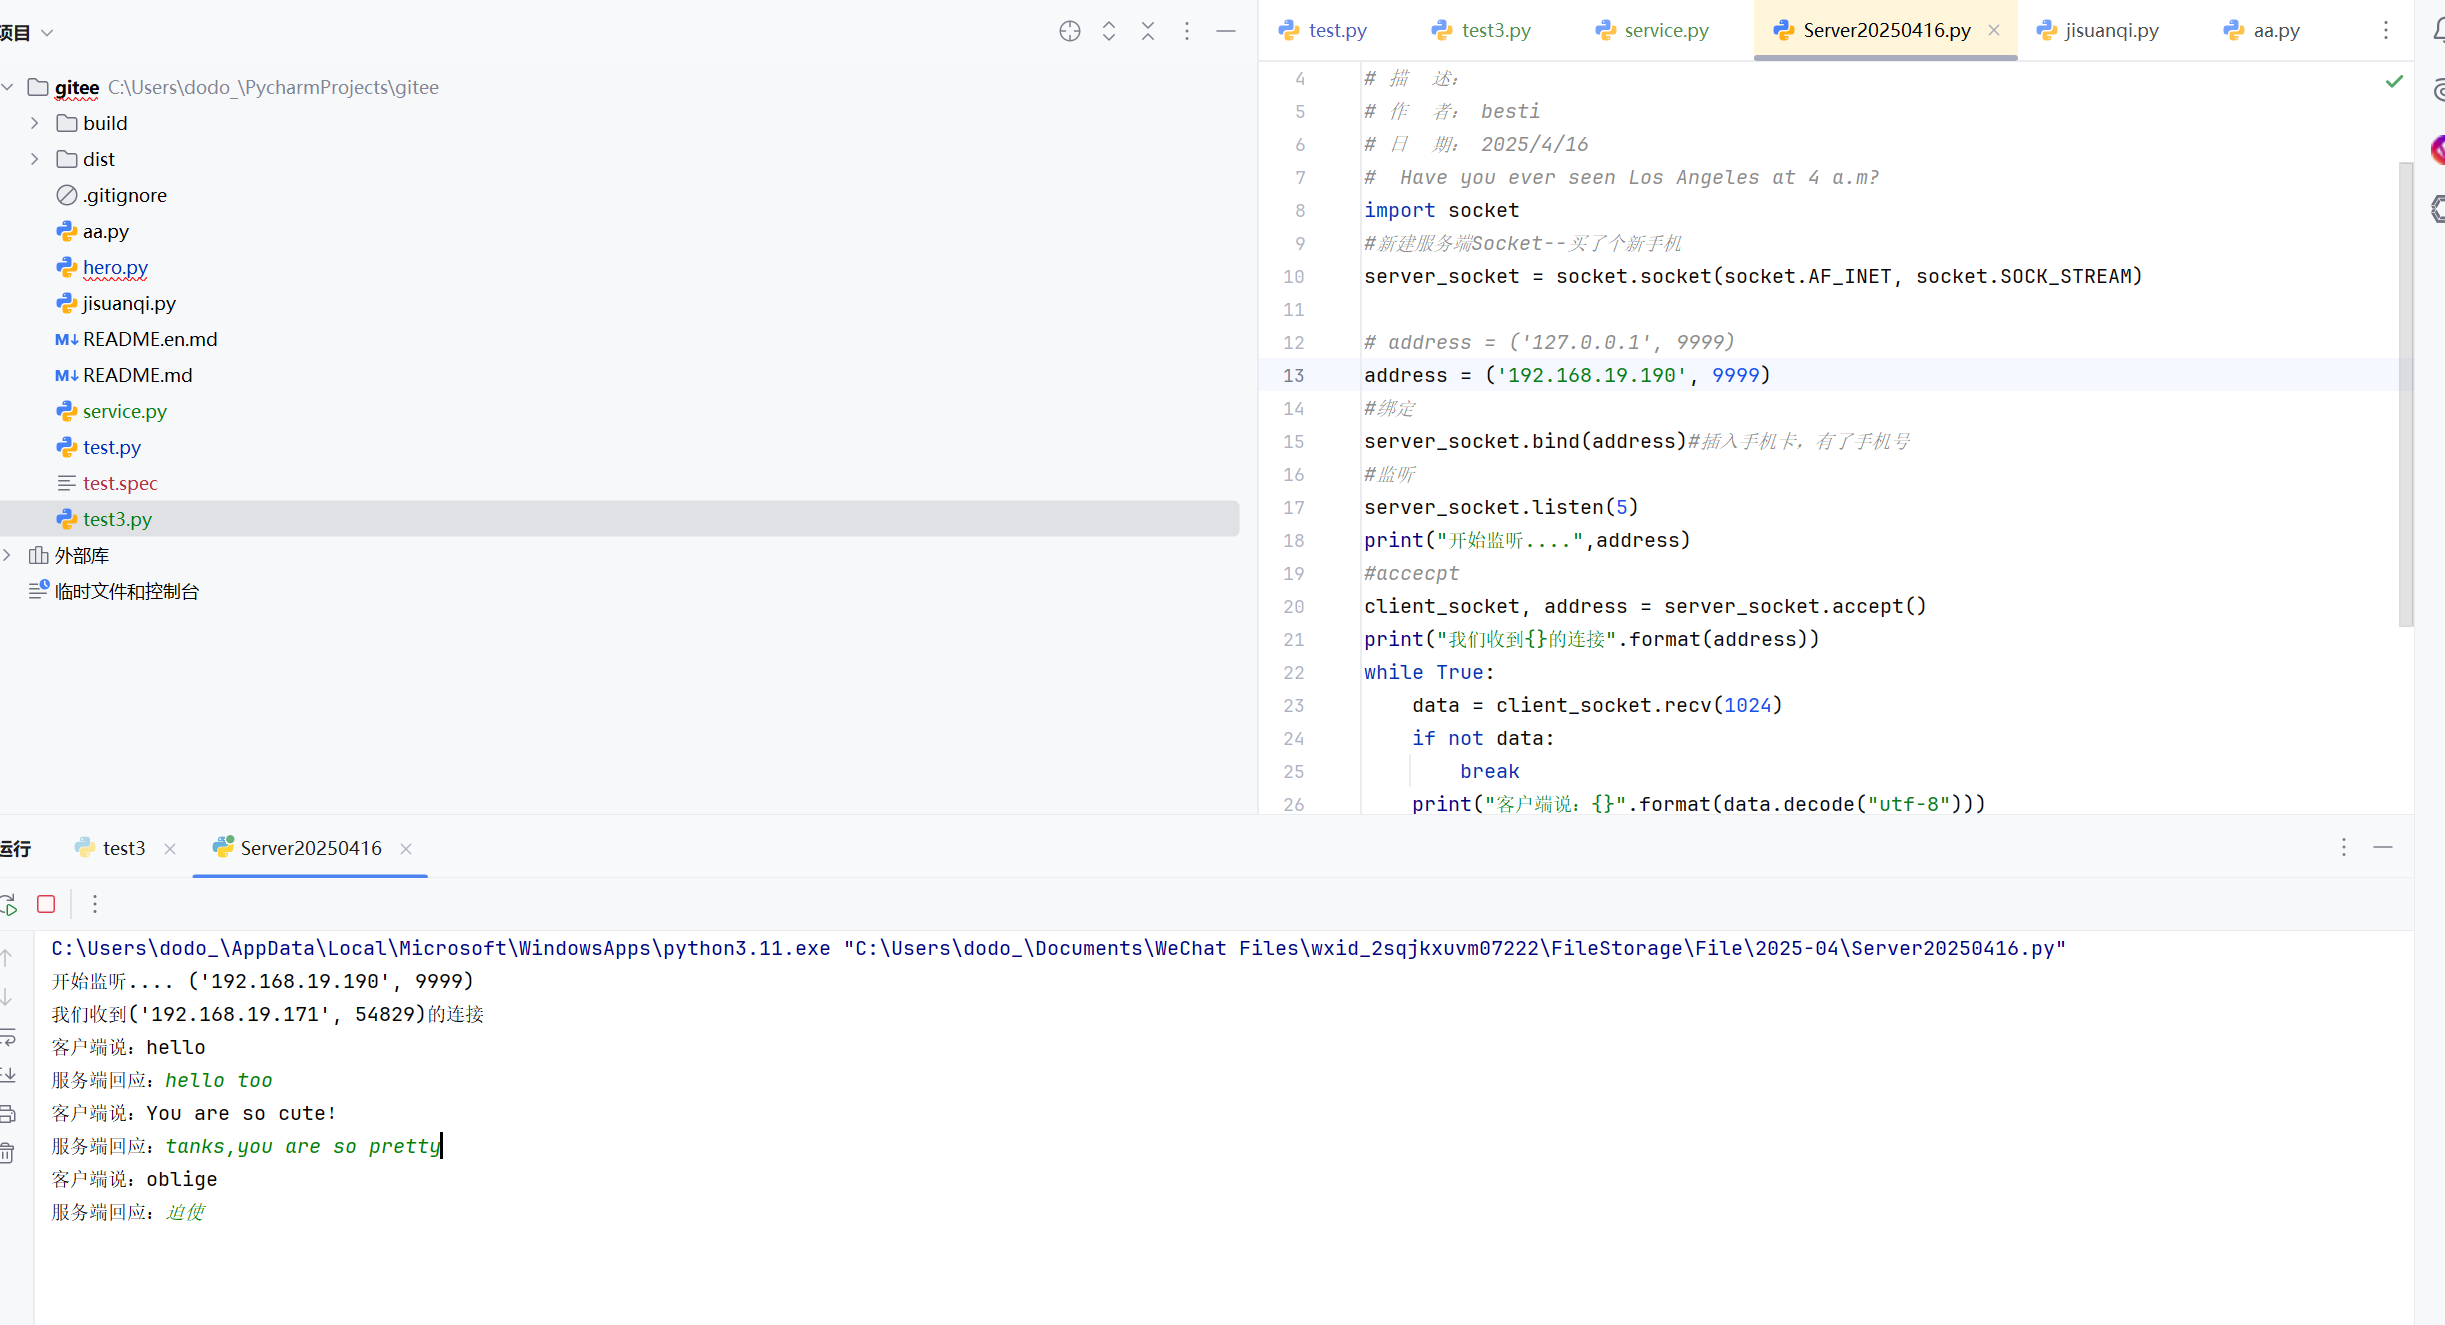2445x1325 pixels.
Task: Click the print console output icon
Action: point(7,1113)
